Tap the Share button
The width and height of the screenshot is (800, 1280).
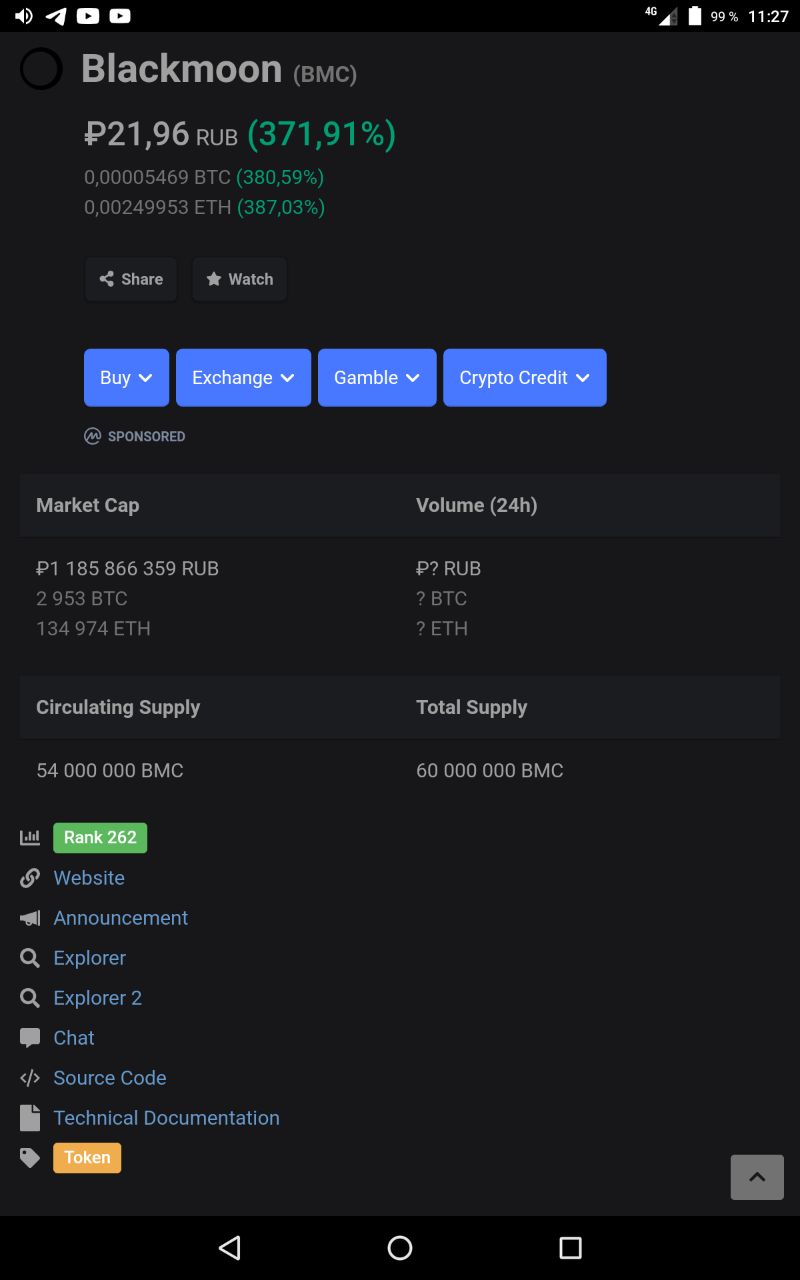click(131, 280)
